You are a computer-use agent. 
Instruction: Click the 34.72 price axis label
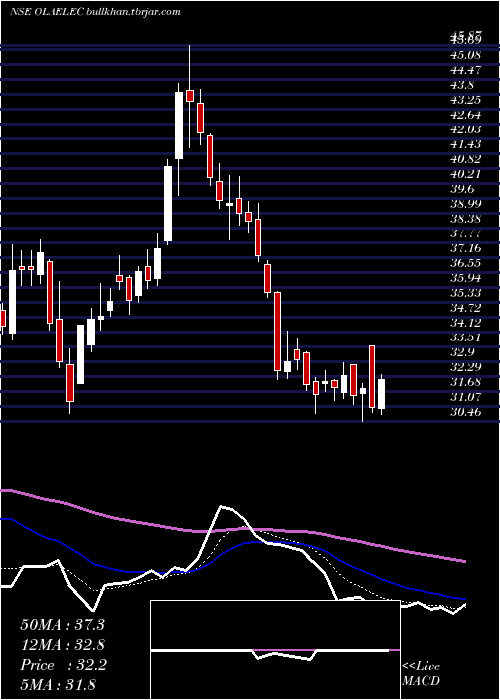click(x=467, y=308)
